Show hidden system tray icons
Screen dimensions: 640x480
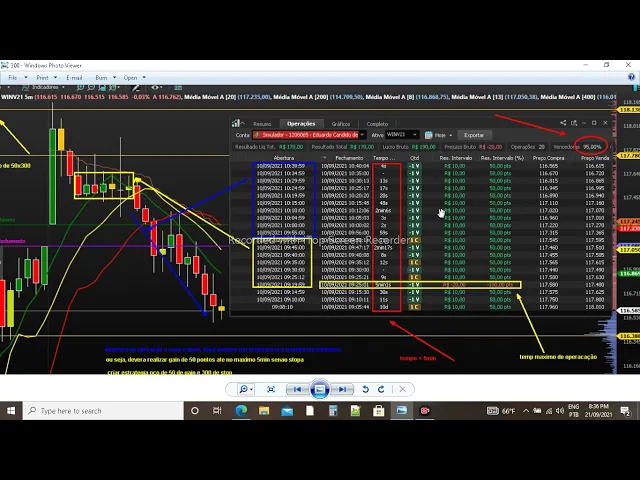pyautogui.click(x=526, y=411)
